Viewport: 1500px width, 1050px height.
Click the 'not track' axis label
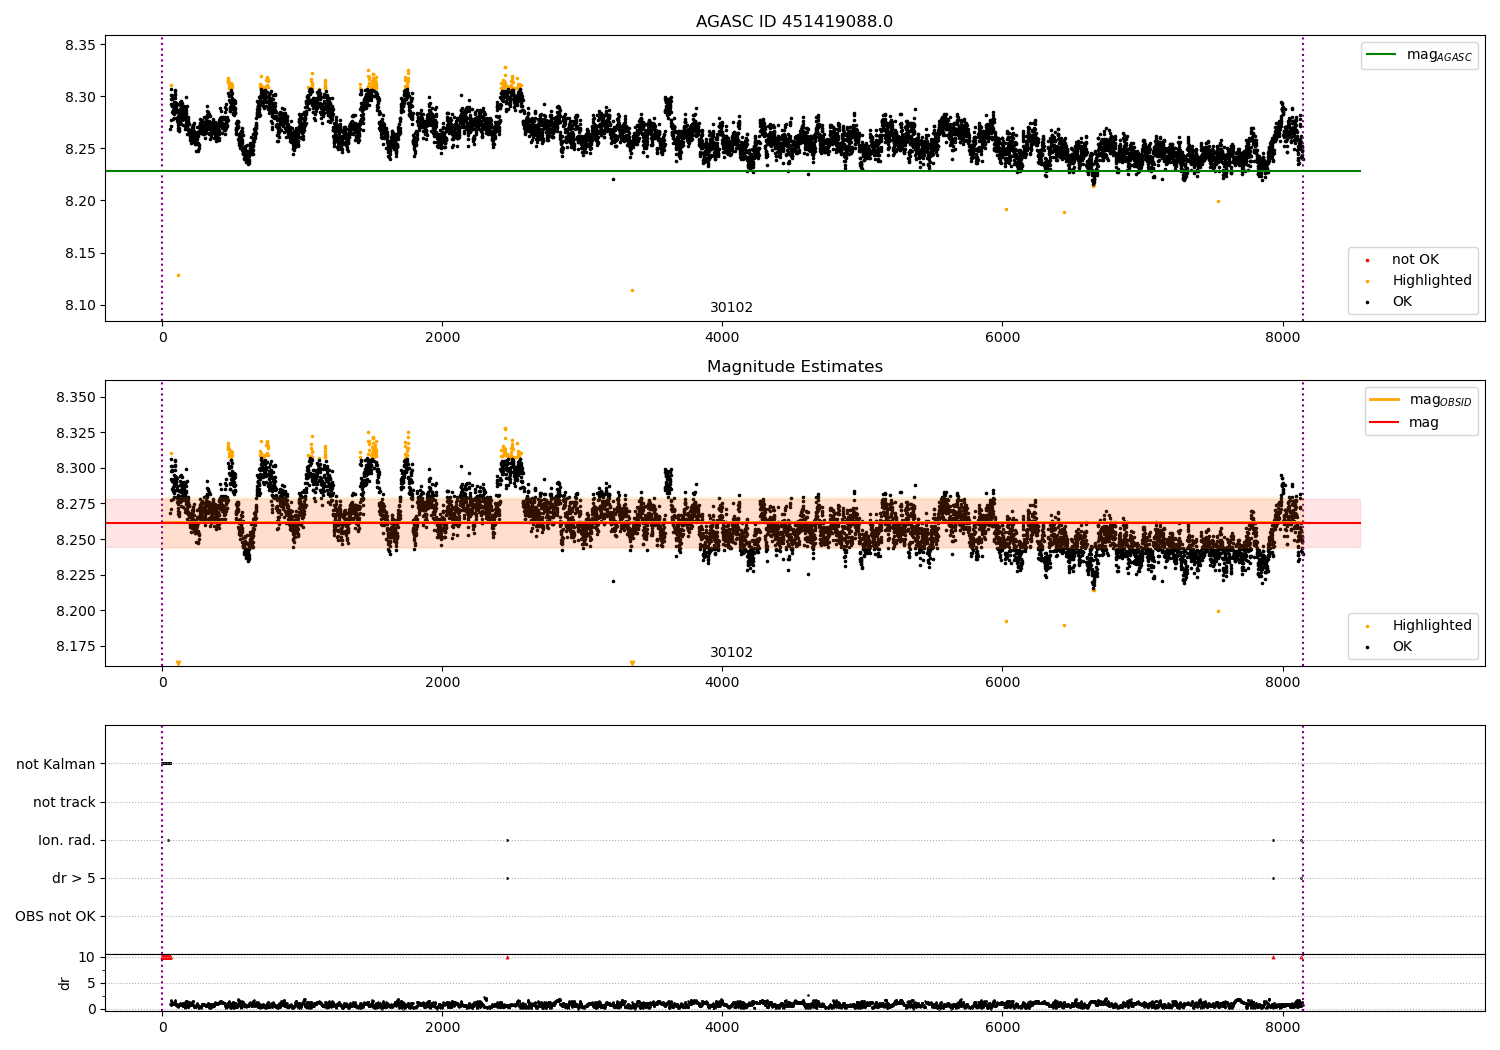(64, 802)
